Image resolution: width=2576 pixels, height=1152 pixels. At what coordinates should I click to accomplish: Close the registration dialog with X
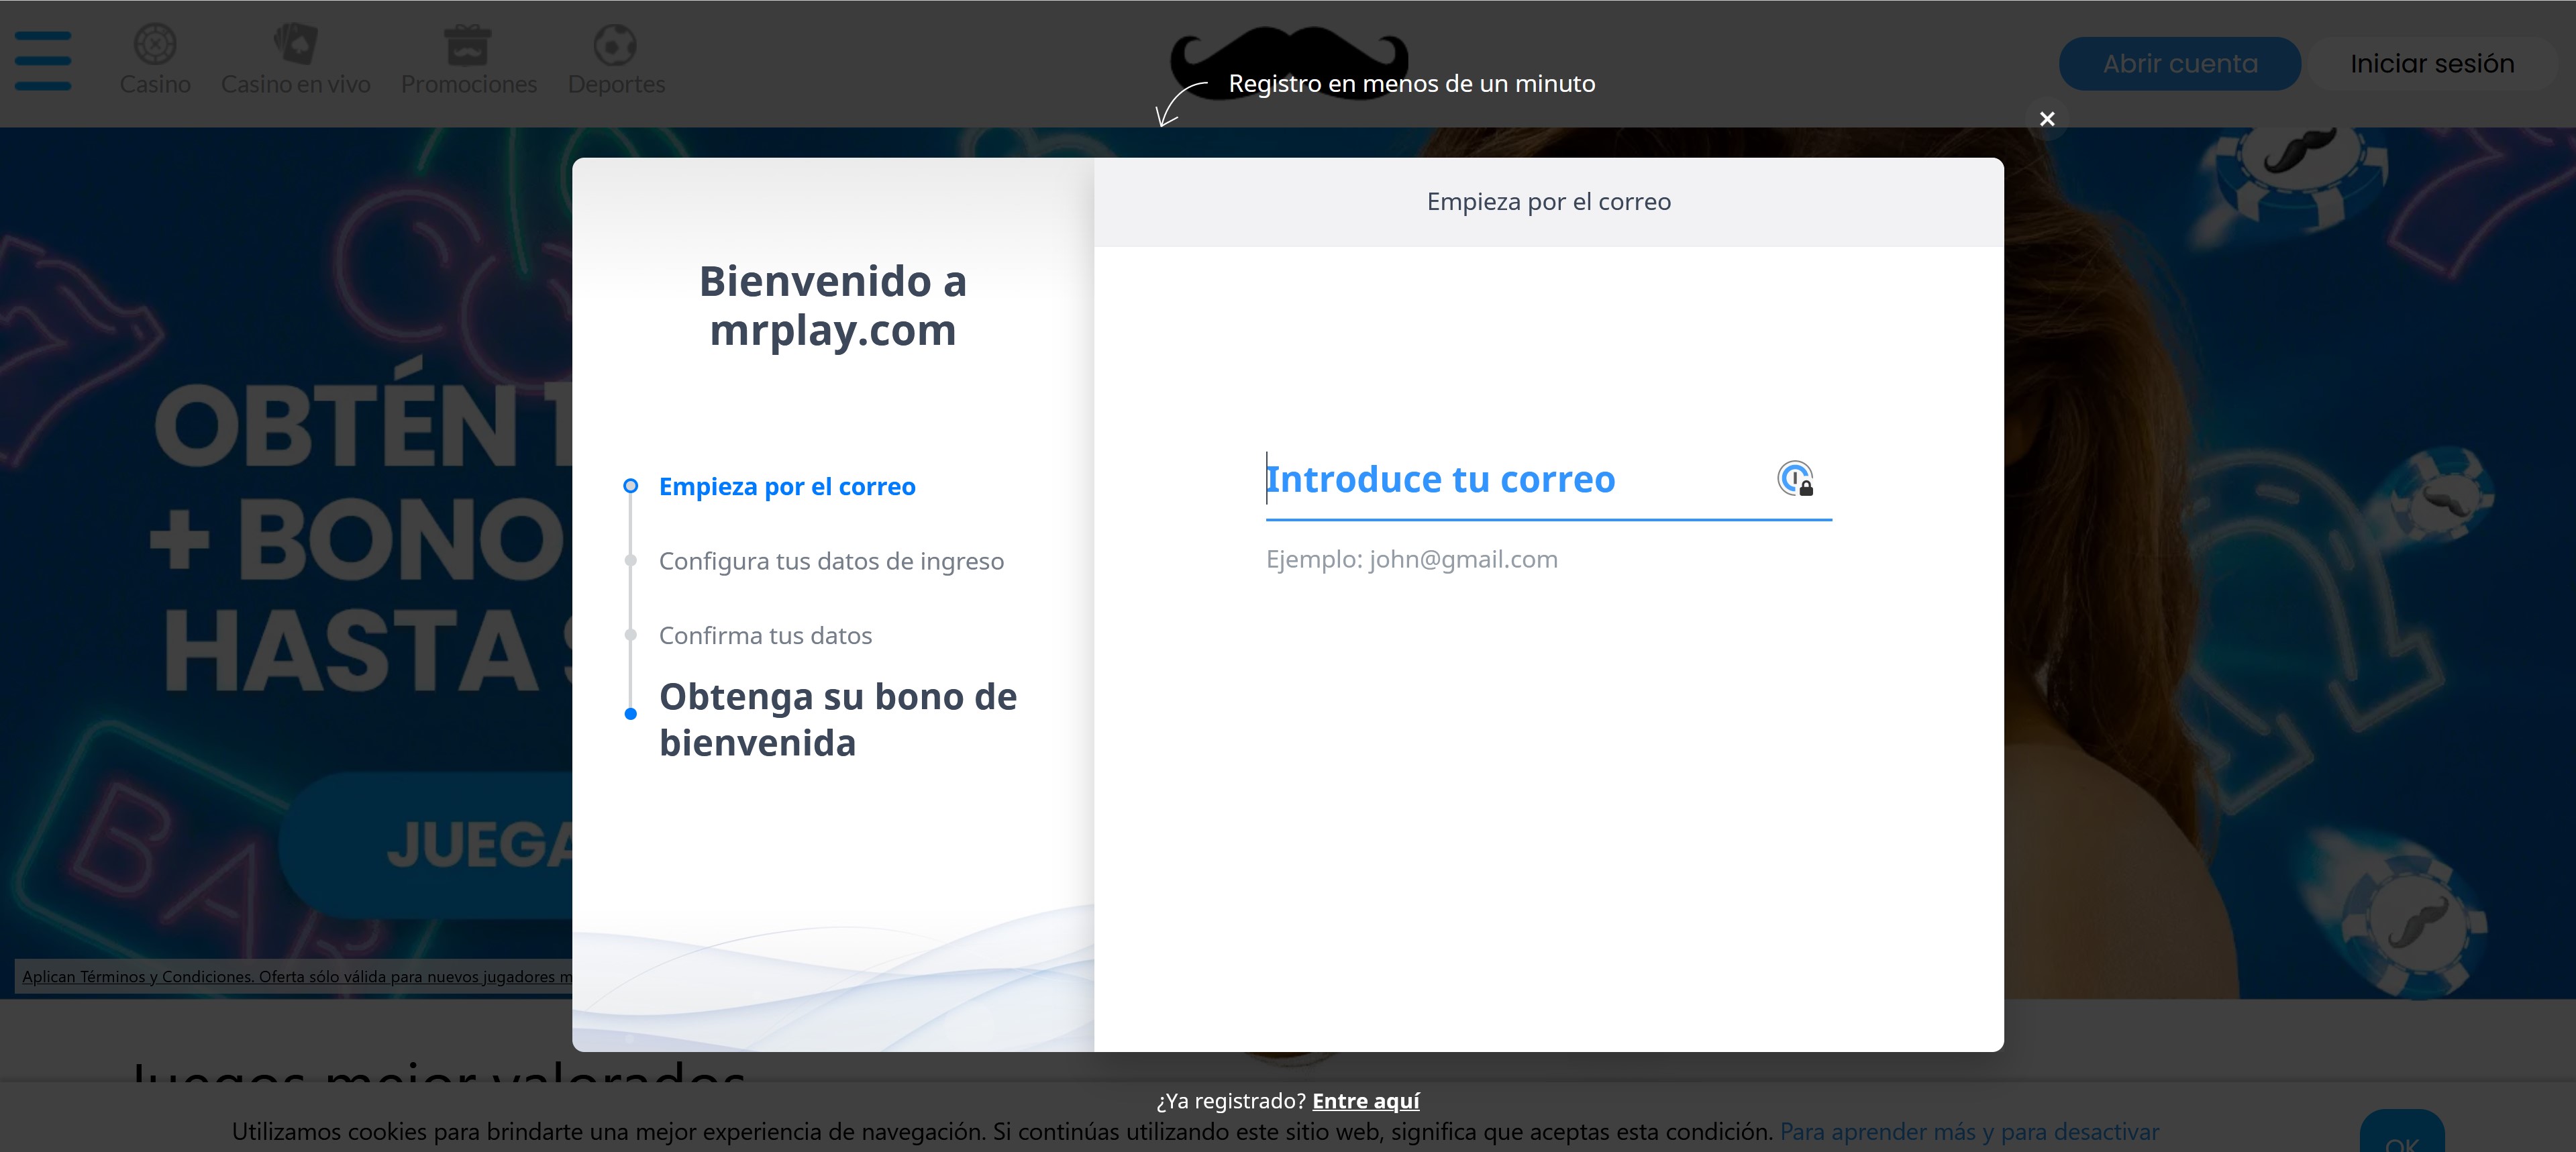point(2047,119)
